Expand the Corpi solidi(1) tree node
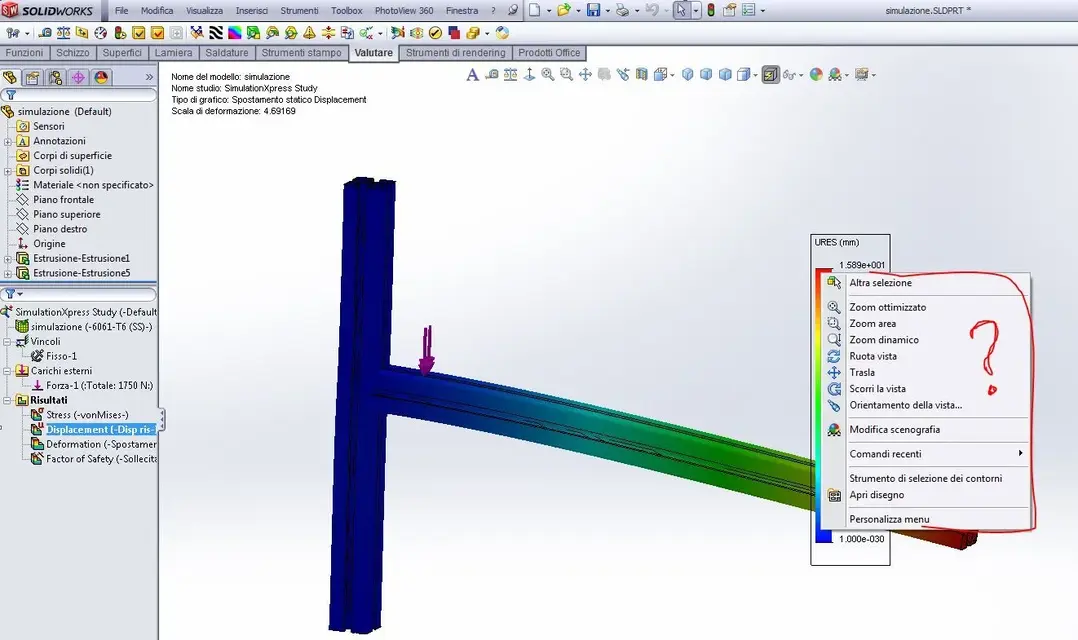Screen dimensions: 1078x640 pos(8,170)
